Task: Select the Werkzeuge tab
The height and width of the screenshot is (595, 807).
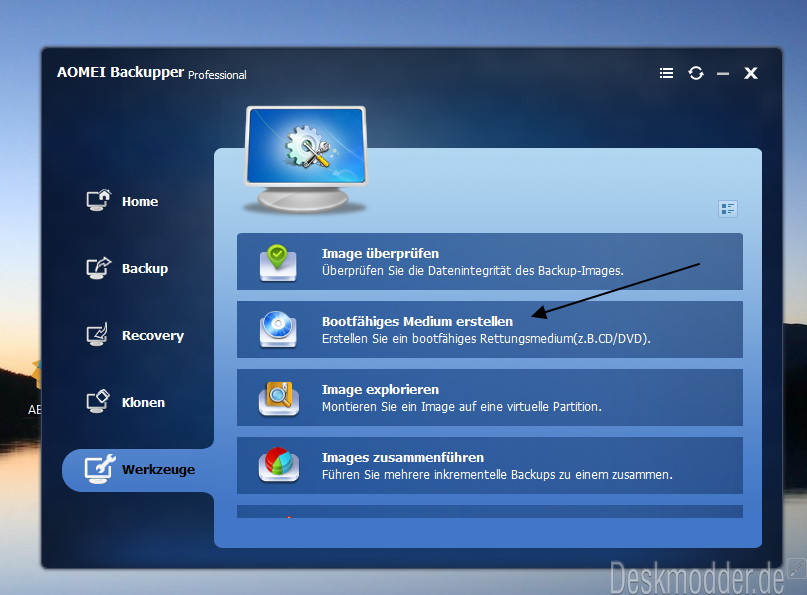Action: click(138, 469)
